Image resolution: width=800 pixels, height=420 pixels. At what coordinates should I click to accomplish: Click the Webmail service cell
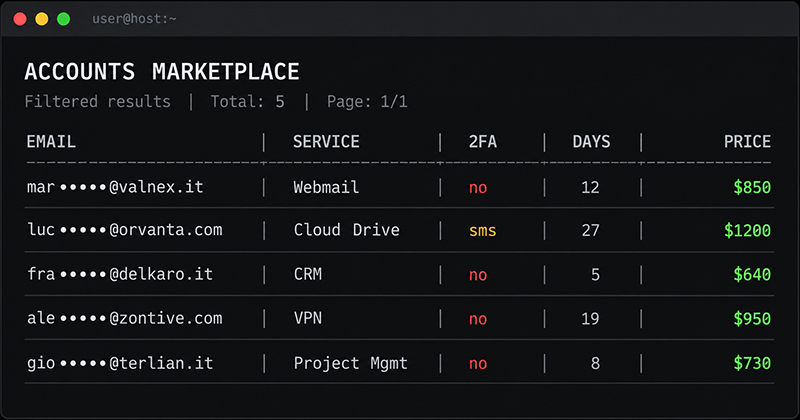[326, 187]
